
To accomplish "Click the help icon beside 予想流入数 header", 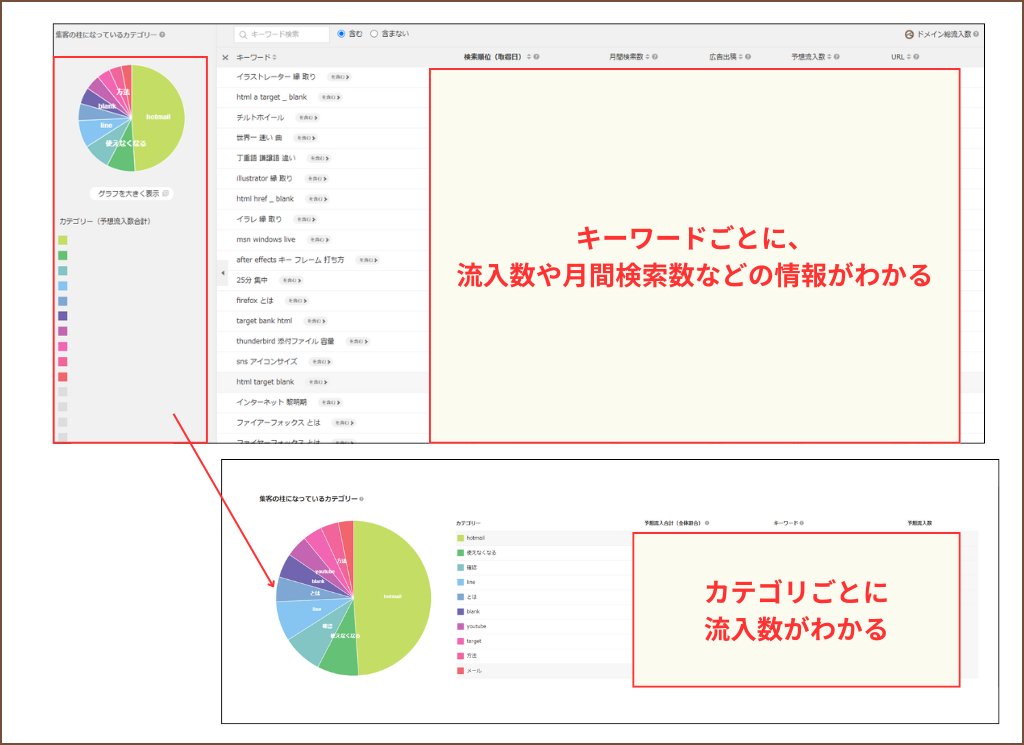I will (839, 56).
